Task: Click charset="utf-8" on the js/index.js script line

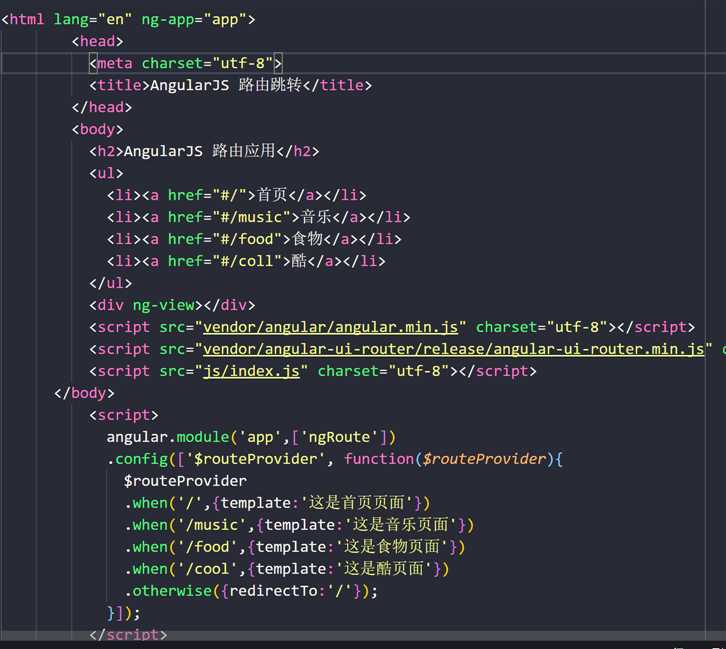Action: coord(384,372)
